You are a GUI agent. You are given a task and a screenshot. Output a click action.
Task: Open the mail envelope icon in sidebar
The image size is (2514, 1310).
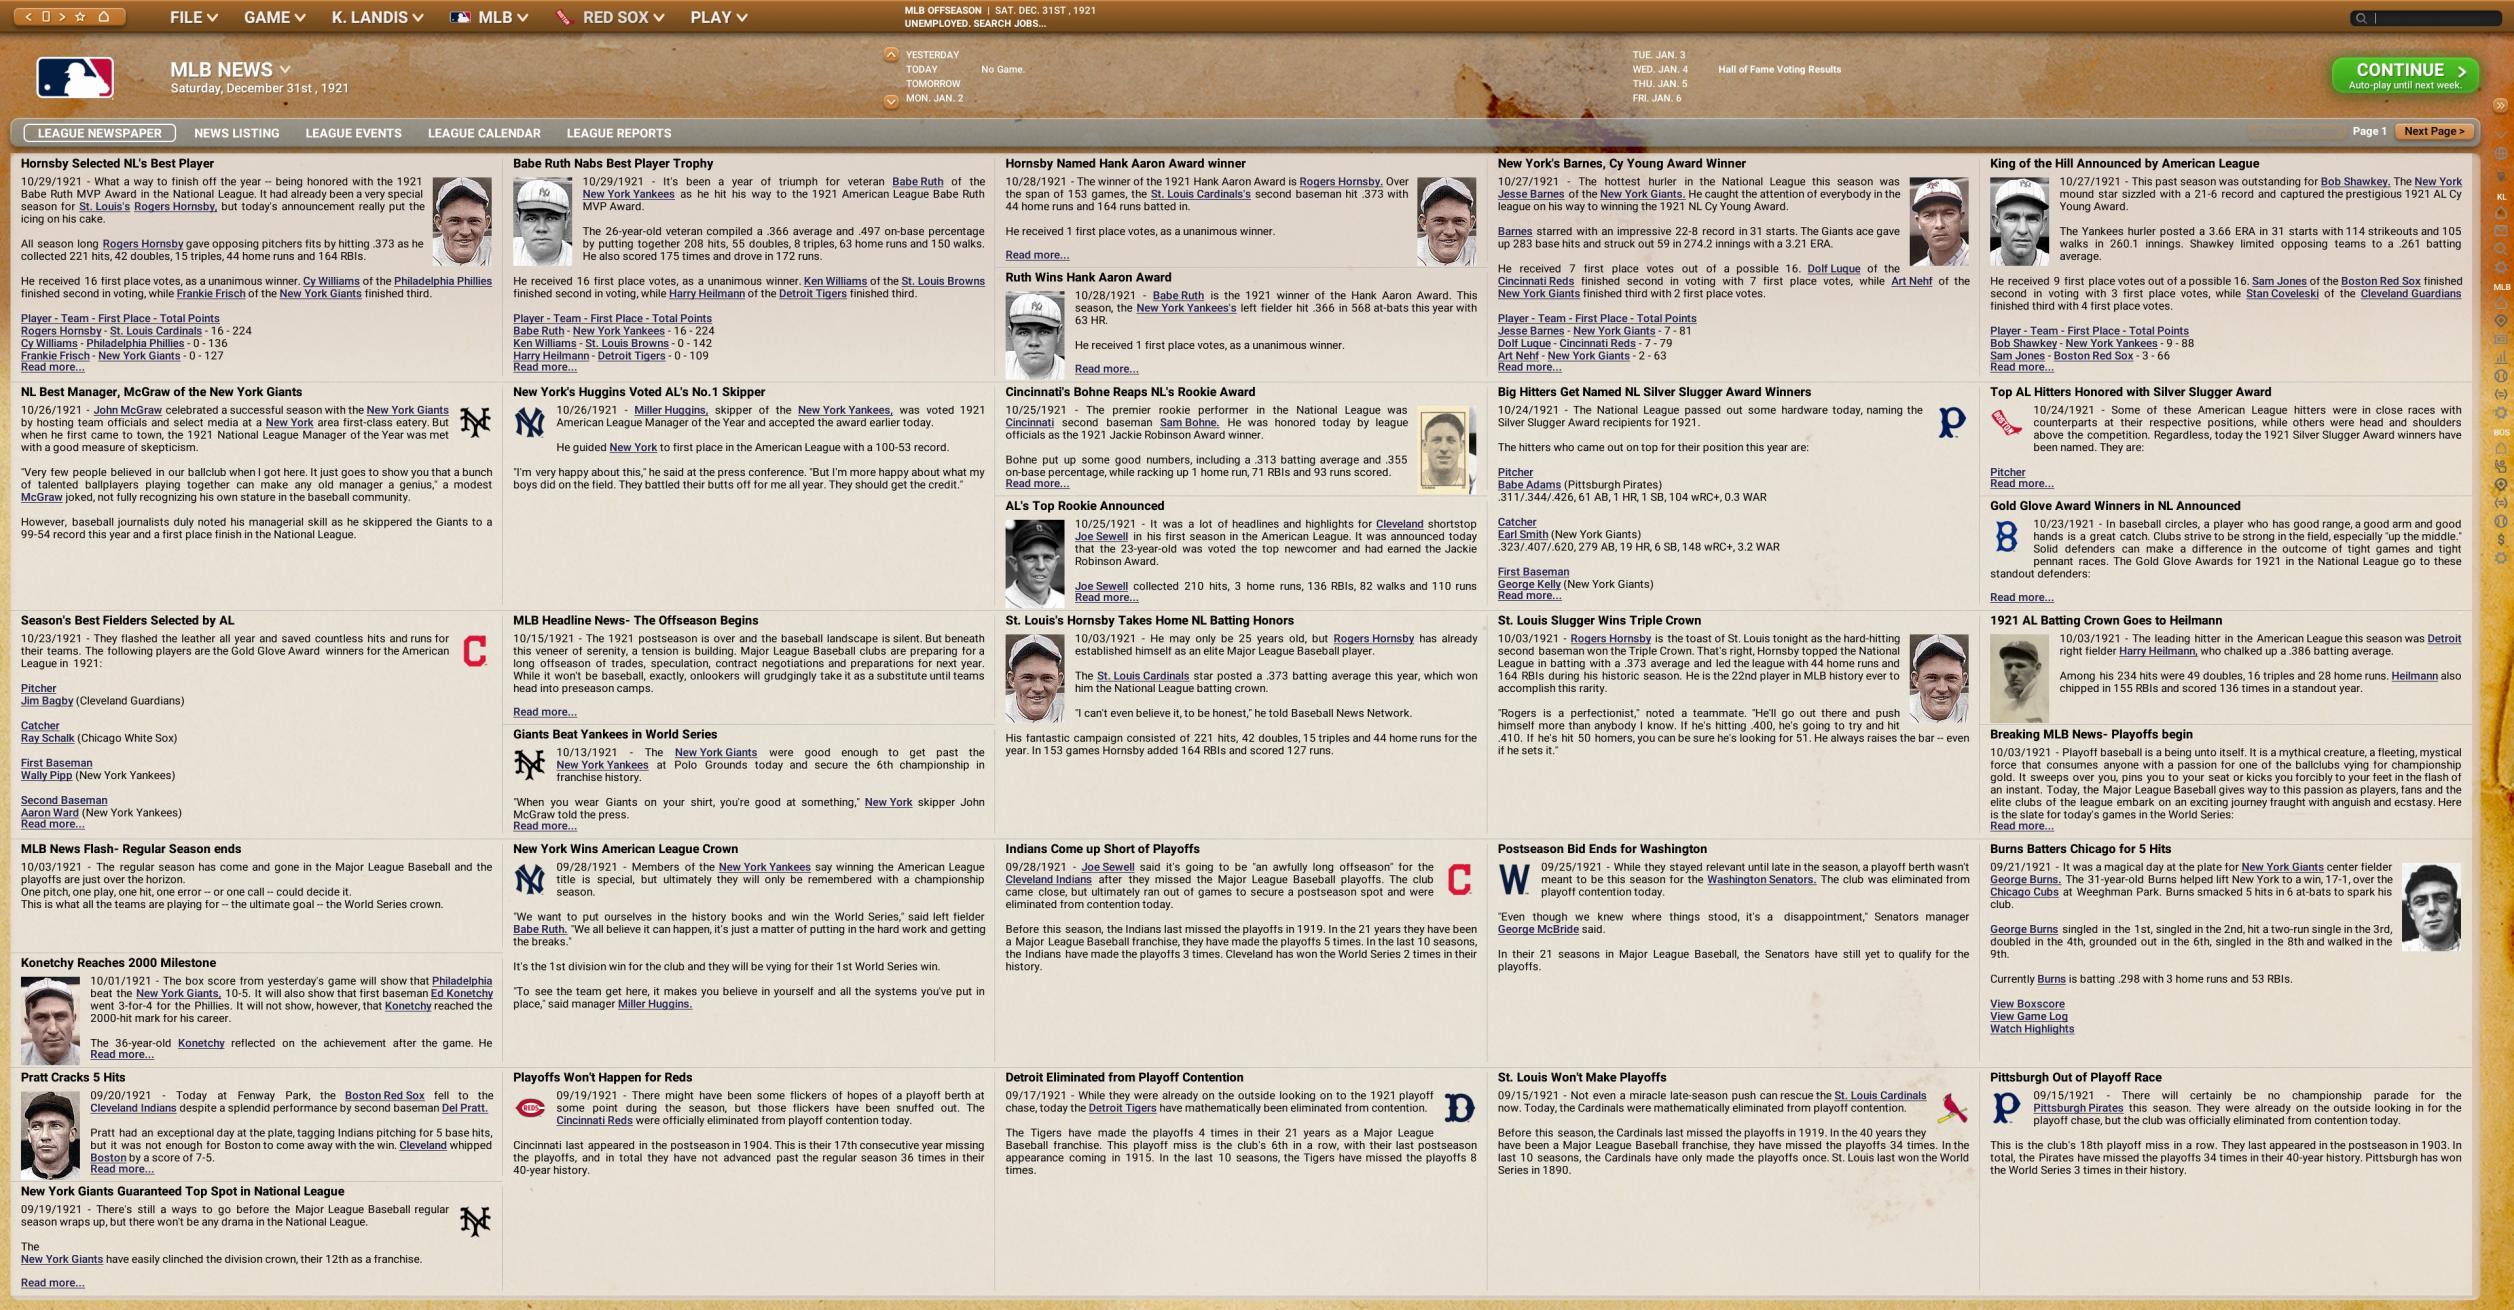point(2501,231)
